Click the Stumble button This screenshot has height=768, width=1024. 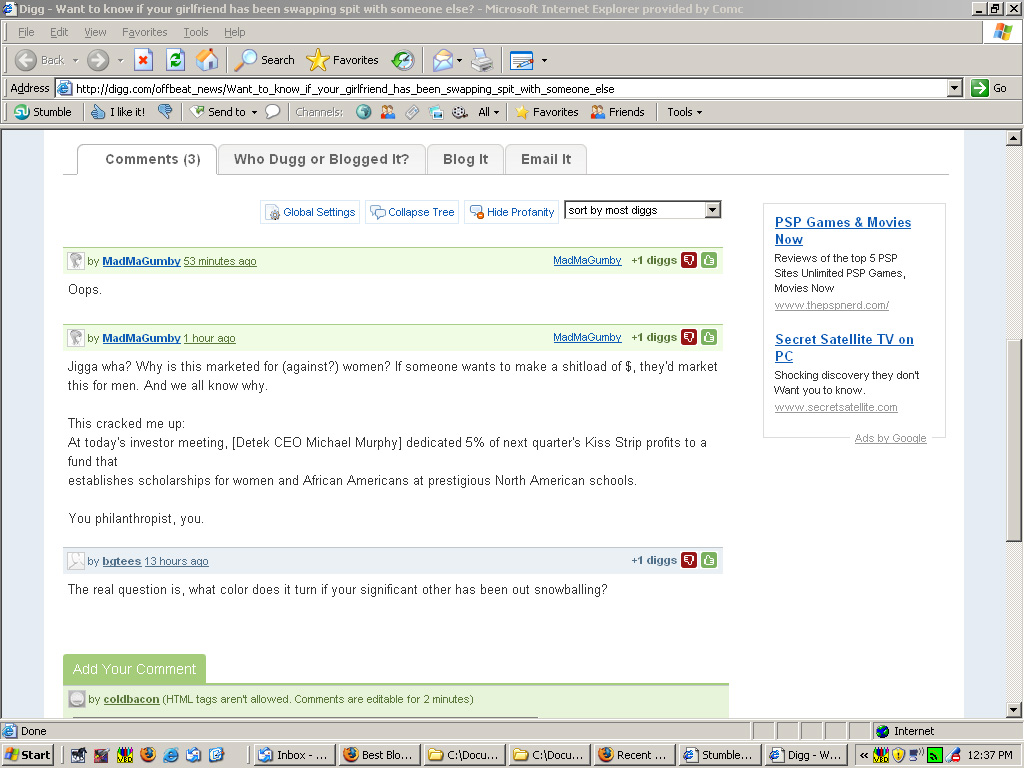pos(43,112)
